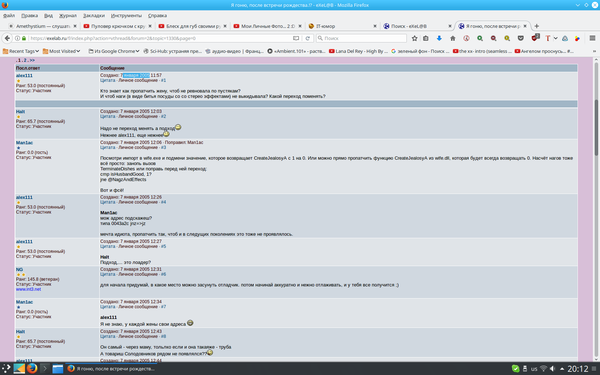Click the green padlock security icon
The image size is (600, 375).
pyautogui.click(x=24, y=38)
